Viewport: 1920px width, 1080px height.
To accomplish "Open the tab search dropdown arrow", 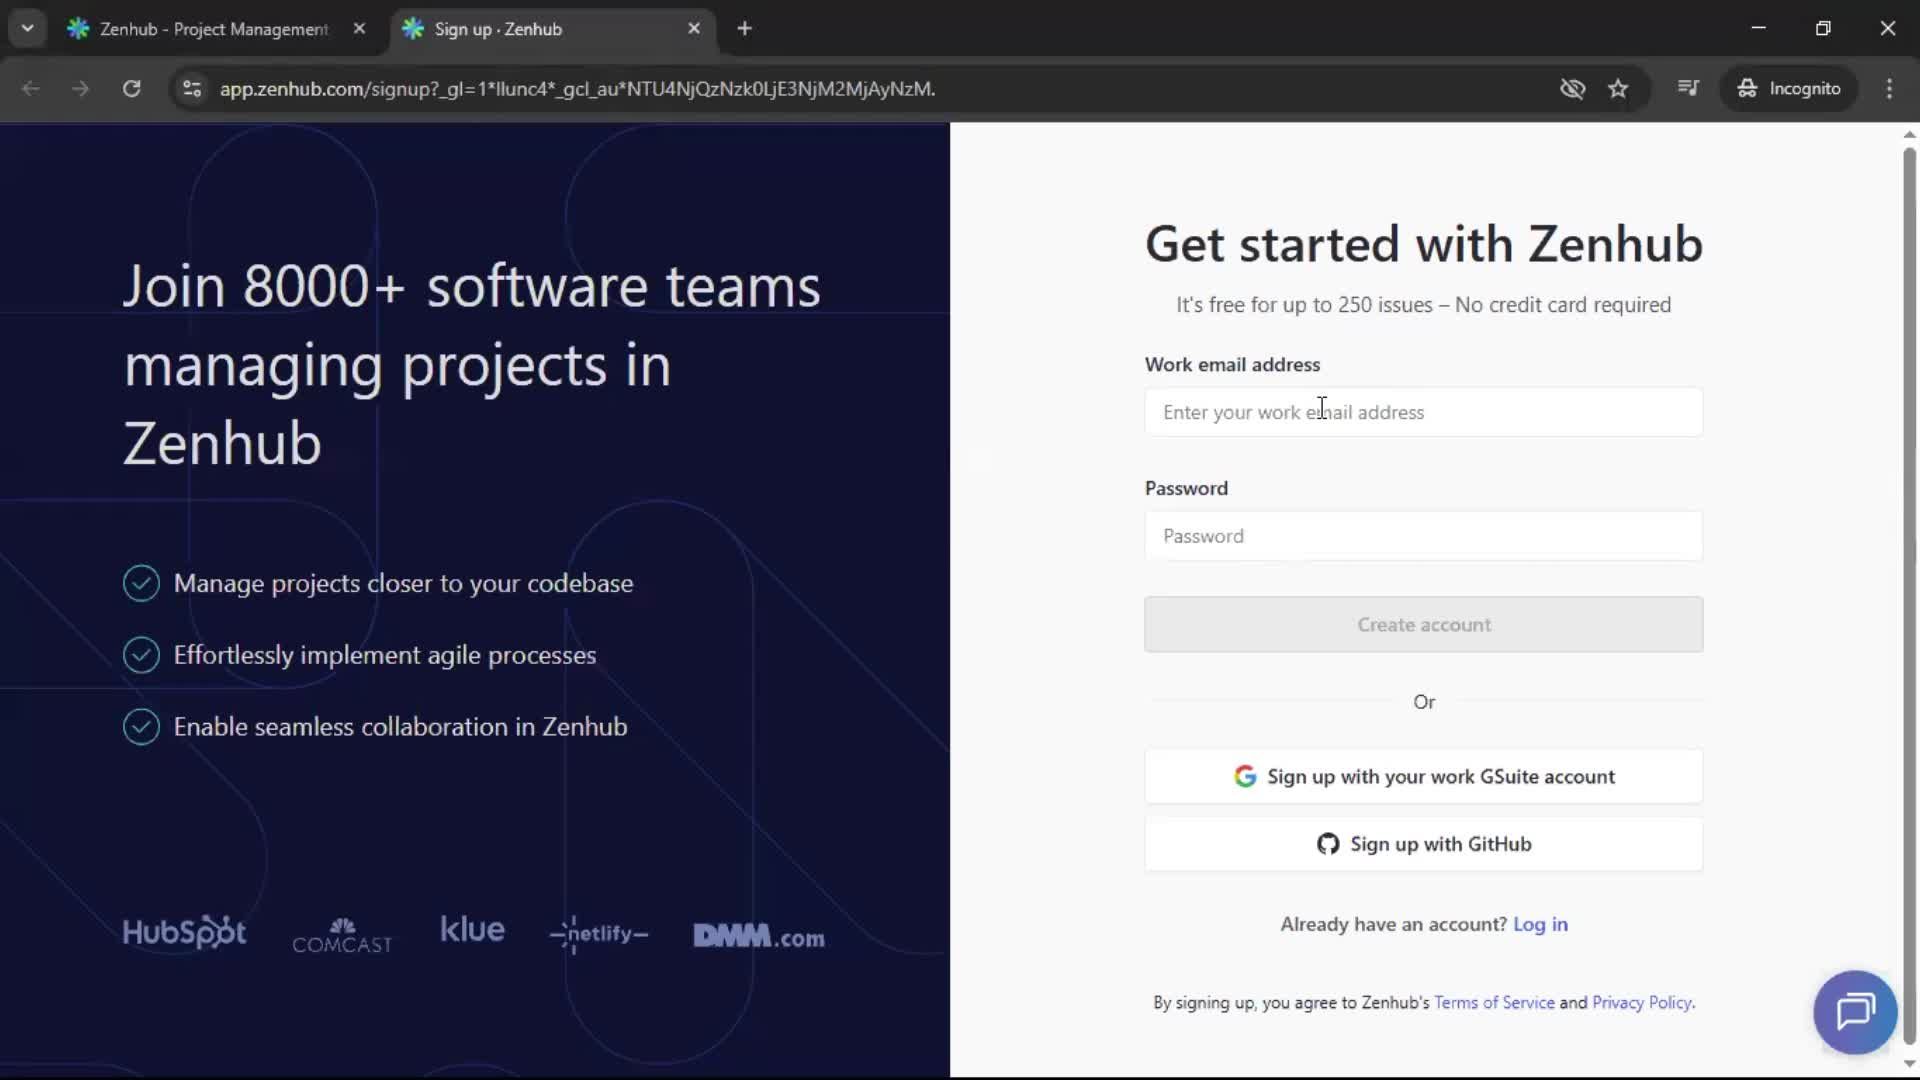I will 27,28.
